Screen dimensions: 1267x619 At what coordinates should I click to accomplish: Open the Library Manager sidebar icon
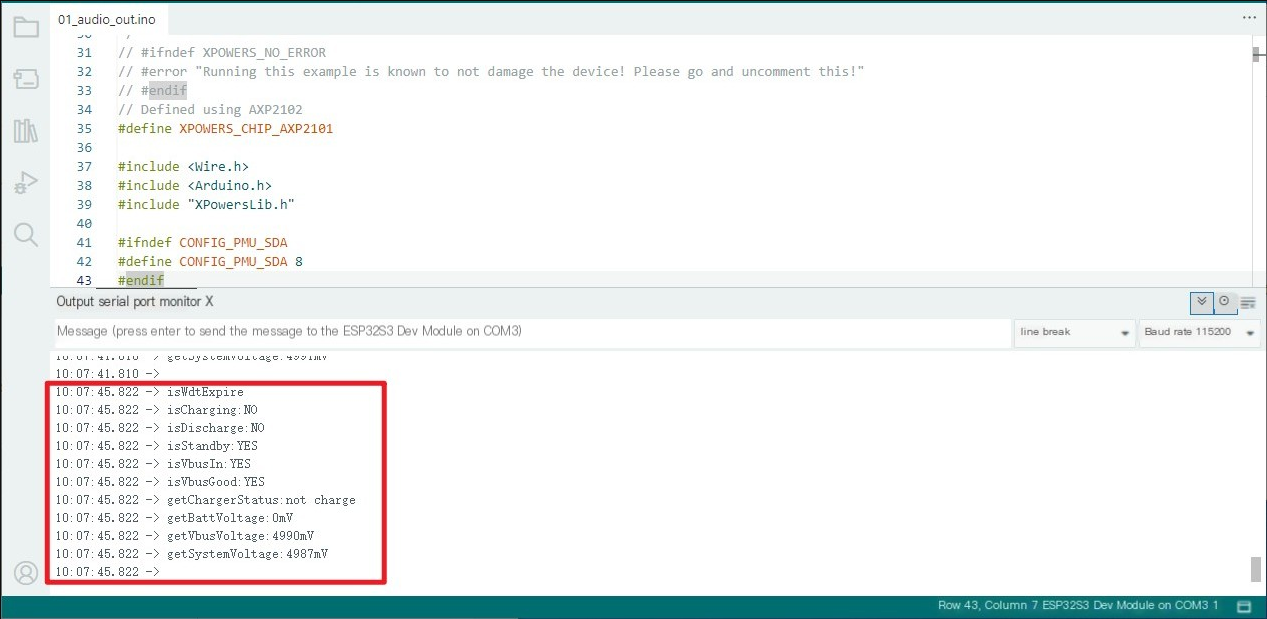26,131
